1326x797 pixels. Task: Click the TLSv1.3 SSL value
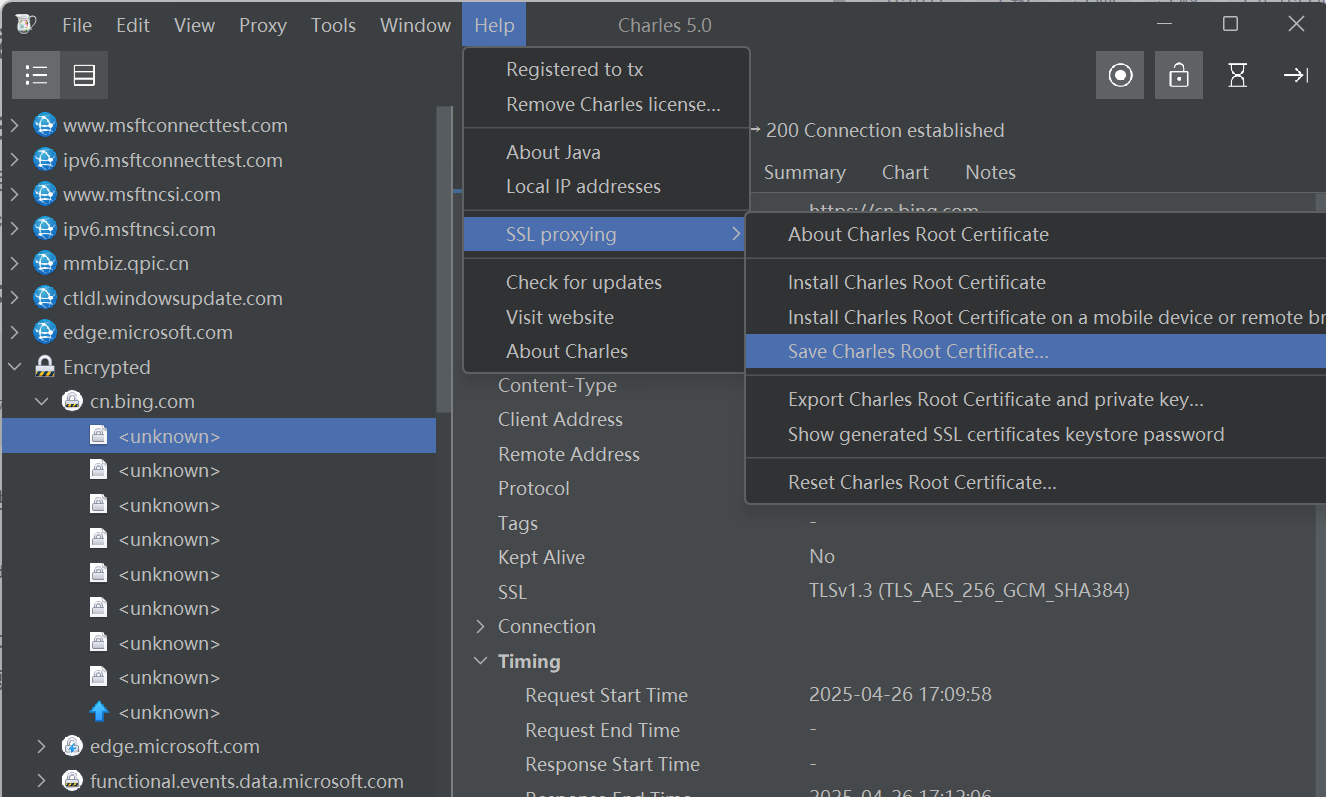point(969,591)
